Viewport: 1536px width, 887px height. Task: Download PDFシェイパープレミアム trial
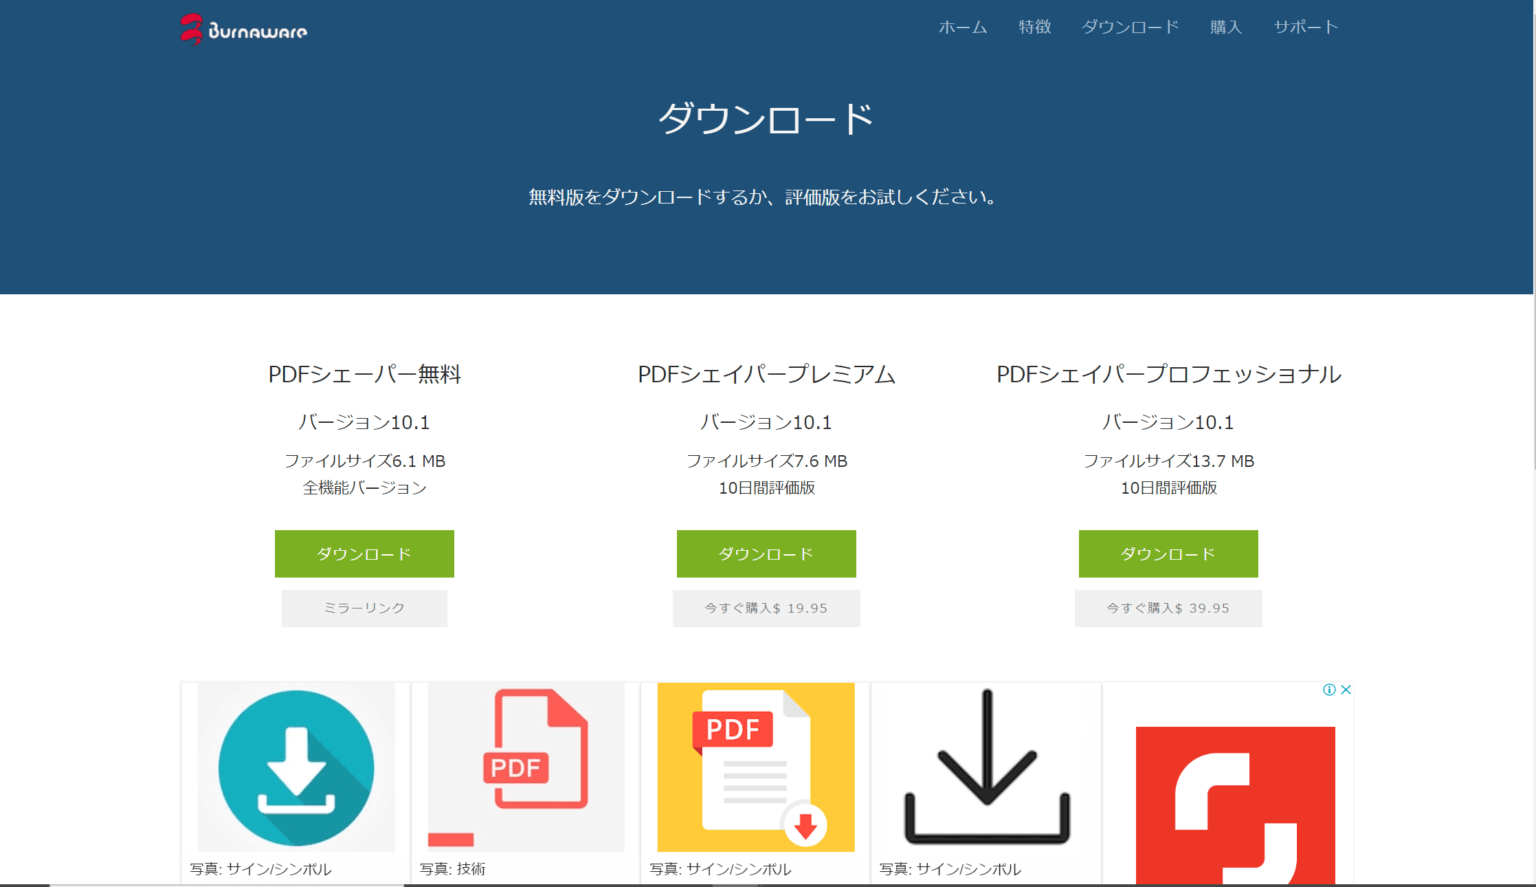(x=766, y=554)
